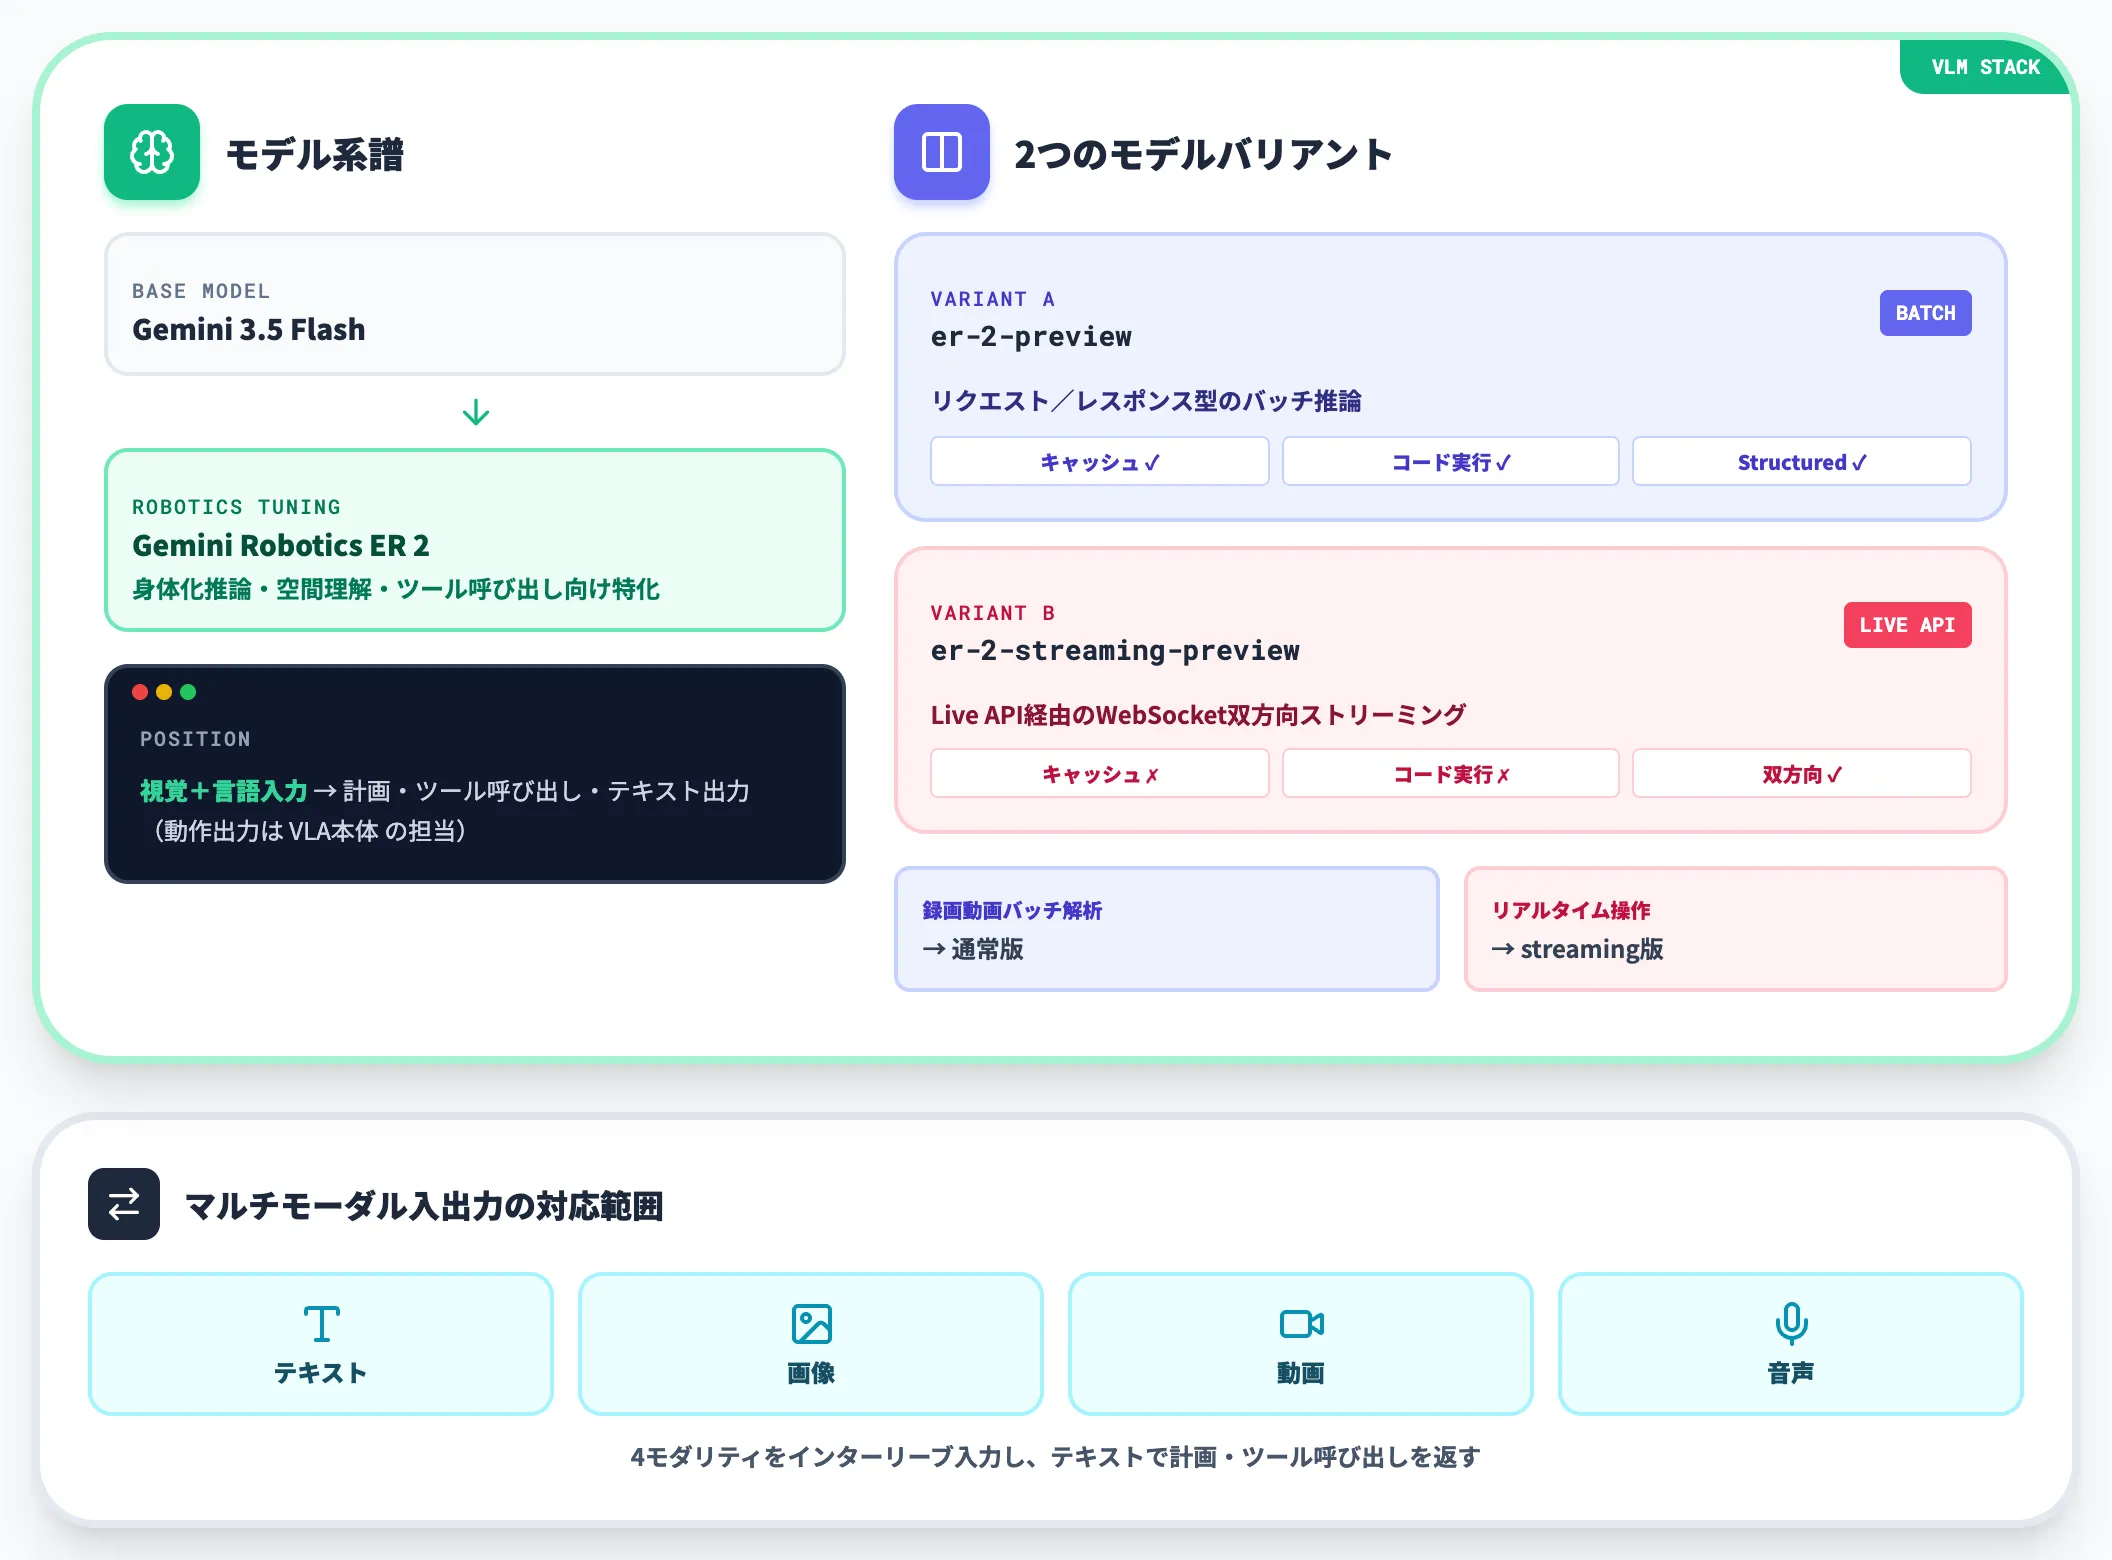Click the 録画動画バッチ解析 card
Screen dimensions: 2112x1560
click(x=1166, y=929)
